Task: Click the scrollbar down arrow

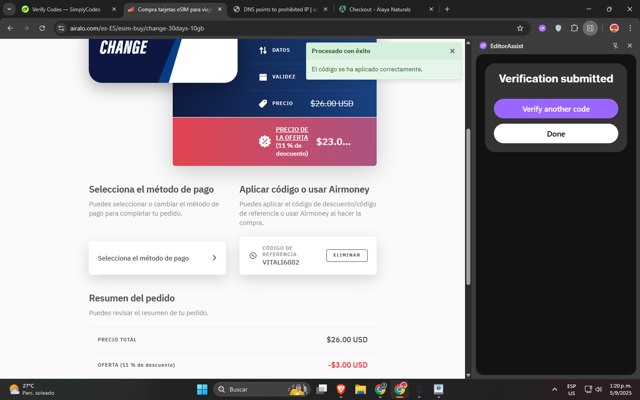Action: pyautogui.click(x=468, y=375)
